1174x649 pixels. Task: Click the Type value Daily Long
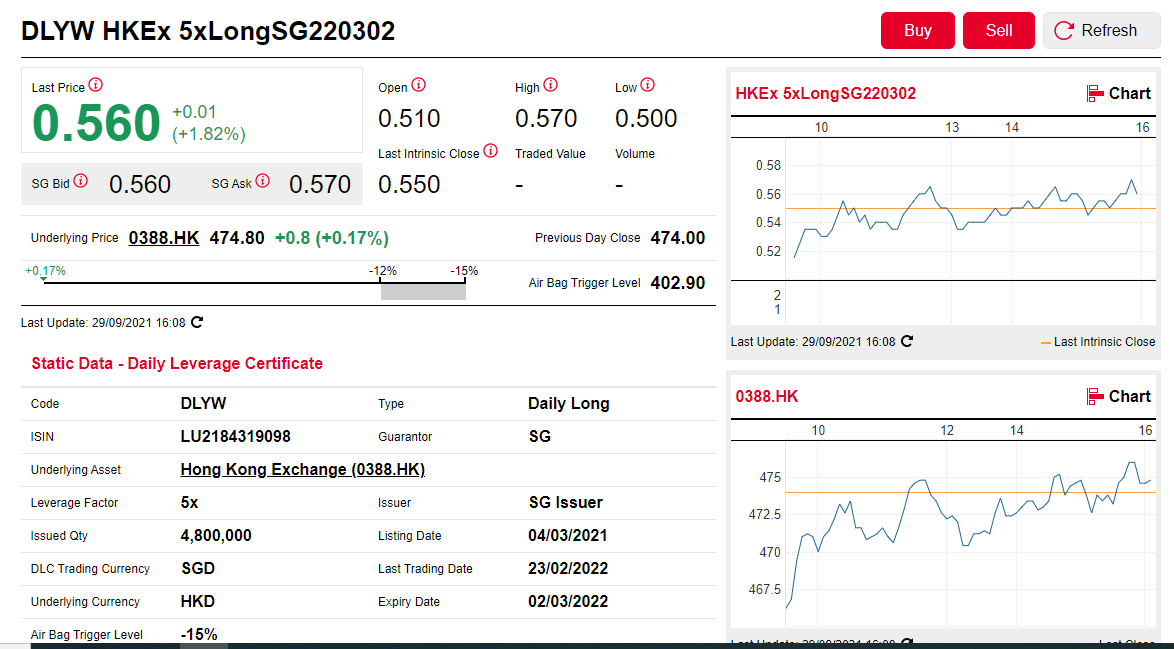(x=568, y=403)
